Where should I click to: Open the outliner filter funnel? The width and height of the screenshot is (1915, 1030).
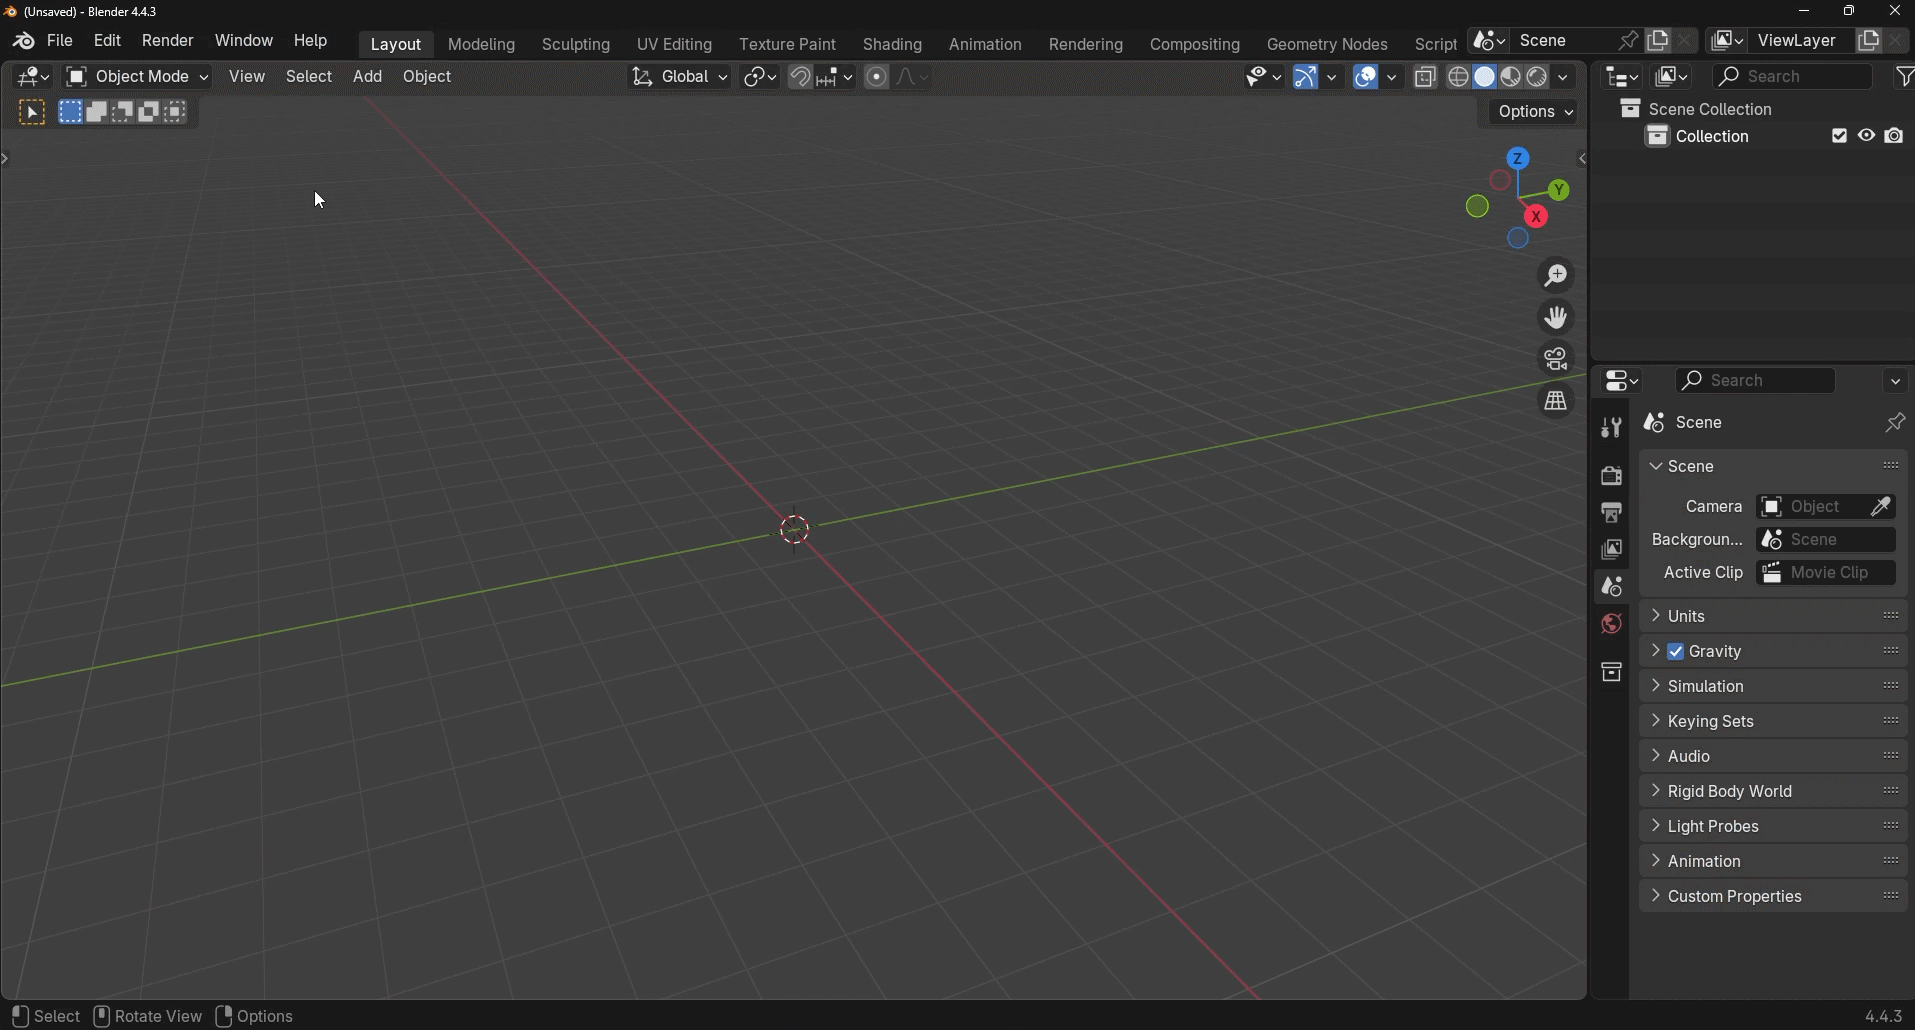[x=1905, y=77]
